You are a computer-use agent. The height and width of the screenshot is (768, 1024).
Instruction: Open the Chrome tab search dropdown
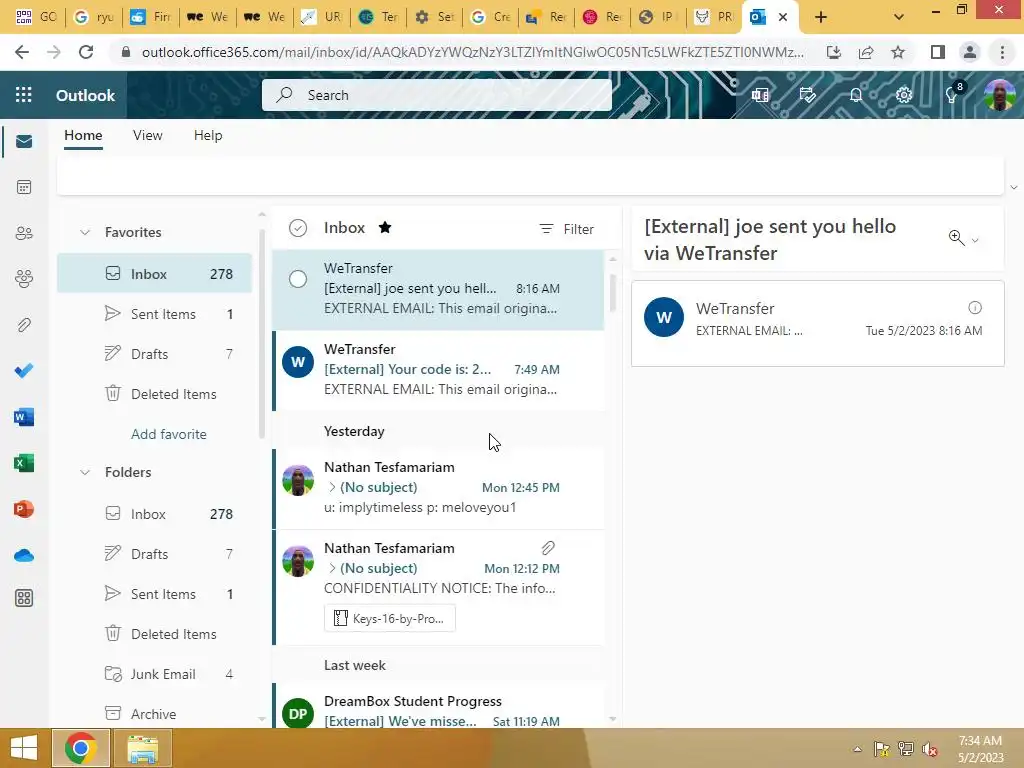(x=899, y=17)
